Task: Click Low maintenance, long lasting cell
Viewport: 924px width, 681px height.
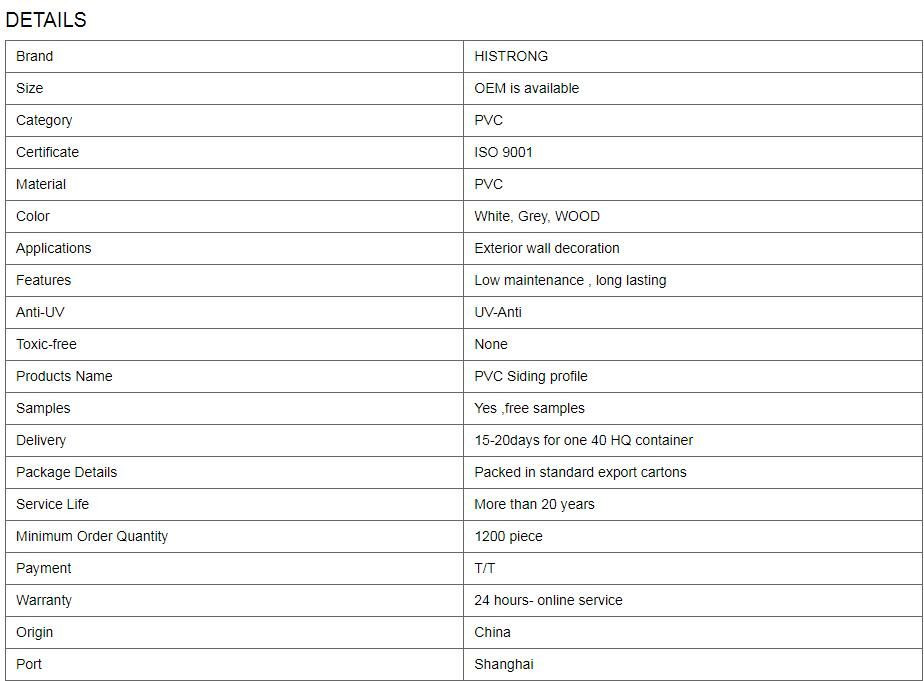Action: click(x=693, y=280)
